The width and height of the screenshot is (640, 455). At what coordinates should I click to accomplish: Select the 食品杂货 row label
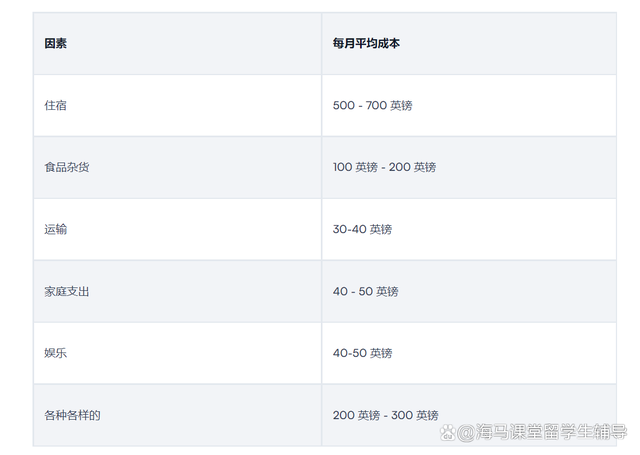pyautogui.click(x=67, y=167)
